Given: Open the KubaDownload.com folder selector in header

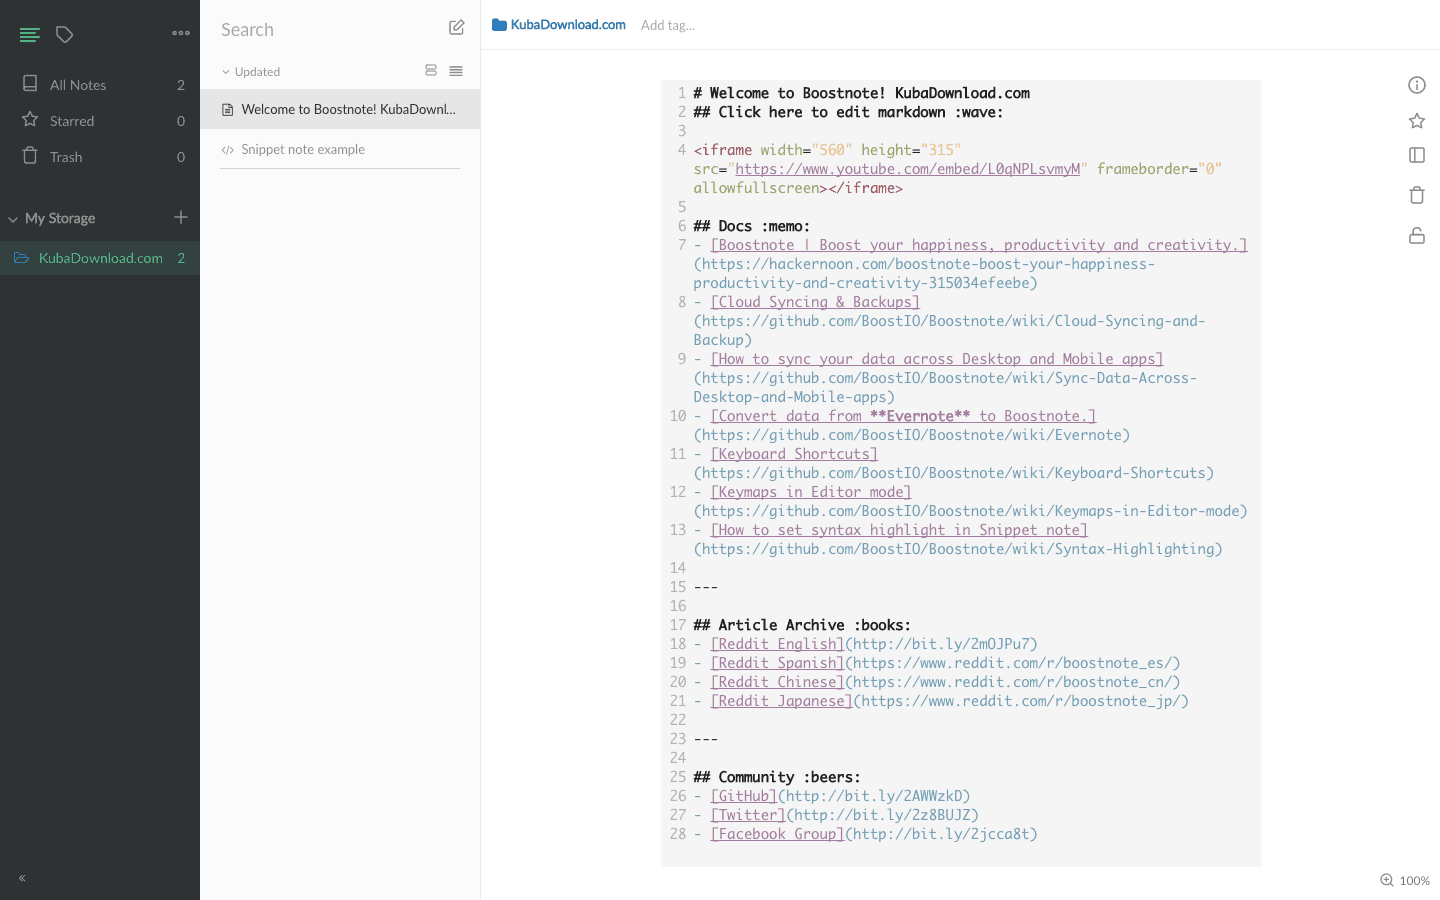Looking at the screenshot, I should coord(559,25).
